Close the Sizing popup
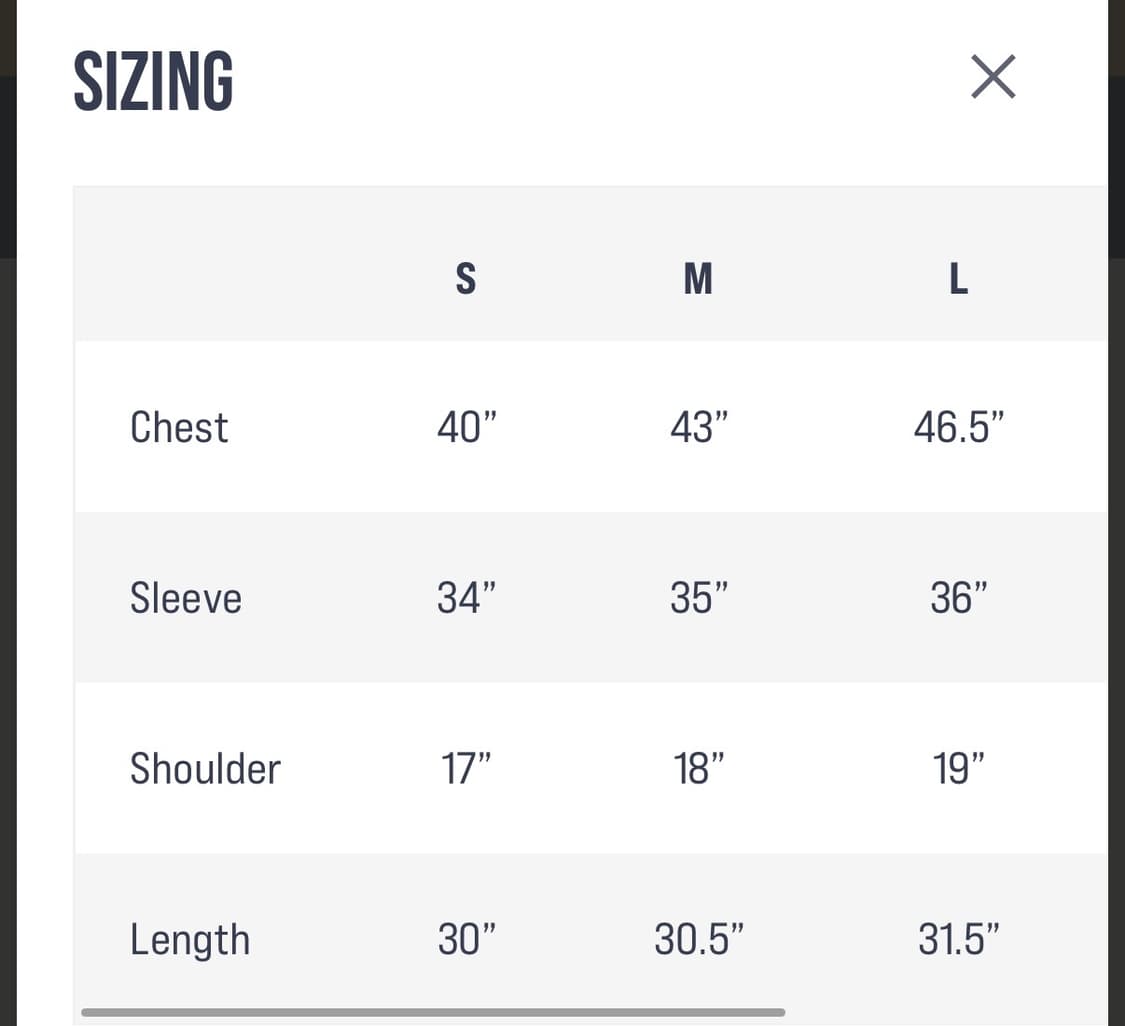The width and height of the screenshot is (1125, 1026). (x=993, y=77)
